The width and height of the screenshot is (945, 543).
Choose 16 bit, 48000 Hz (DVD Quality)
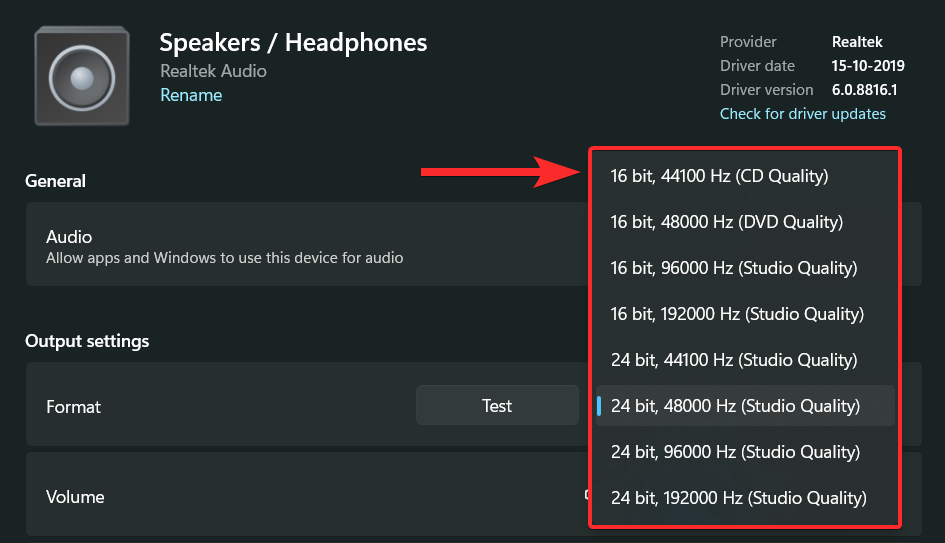(726, 222)
